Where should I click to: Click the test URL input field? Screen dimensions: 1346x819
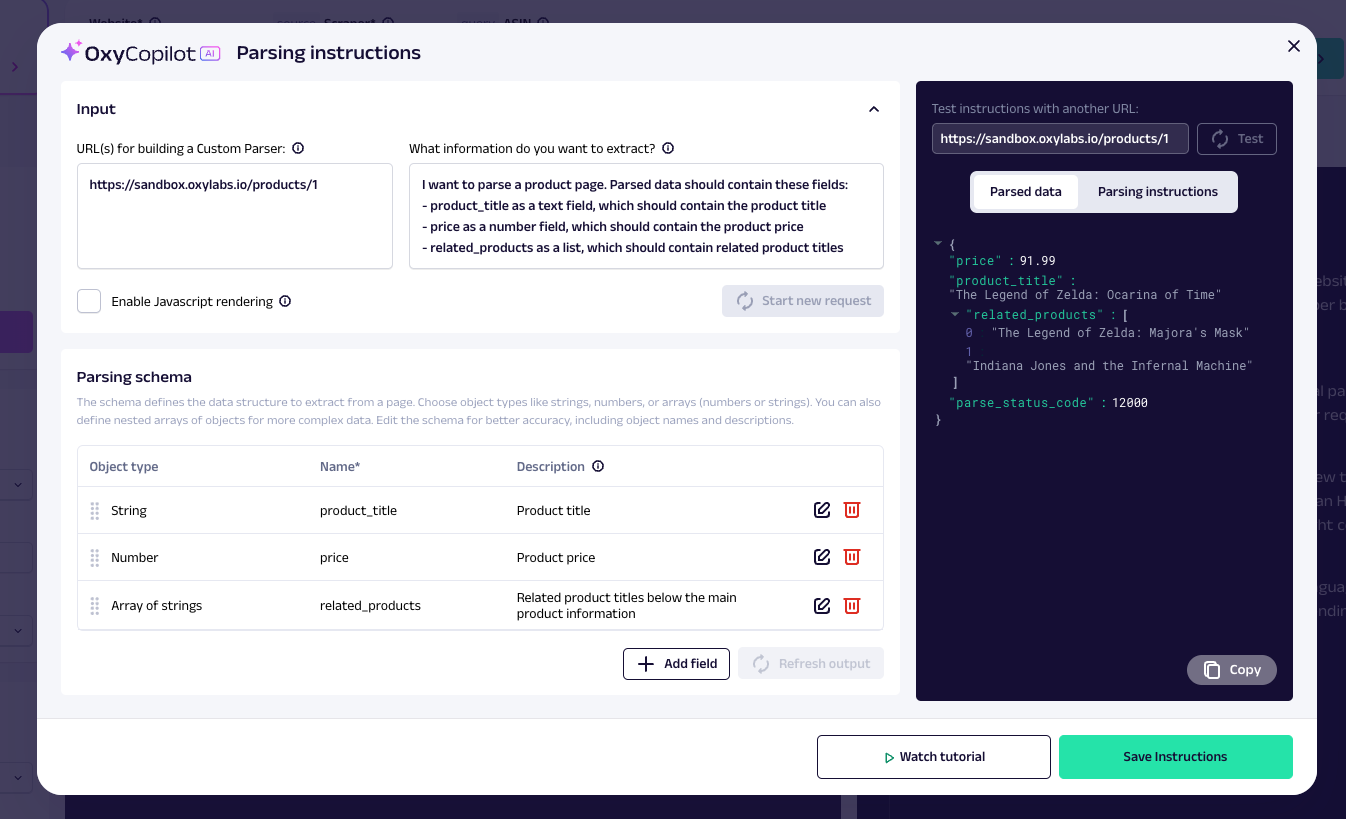pyautogui.click(x=1059, y=139)
